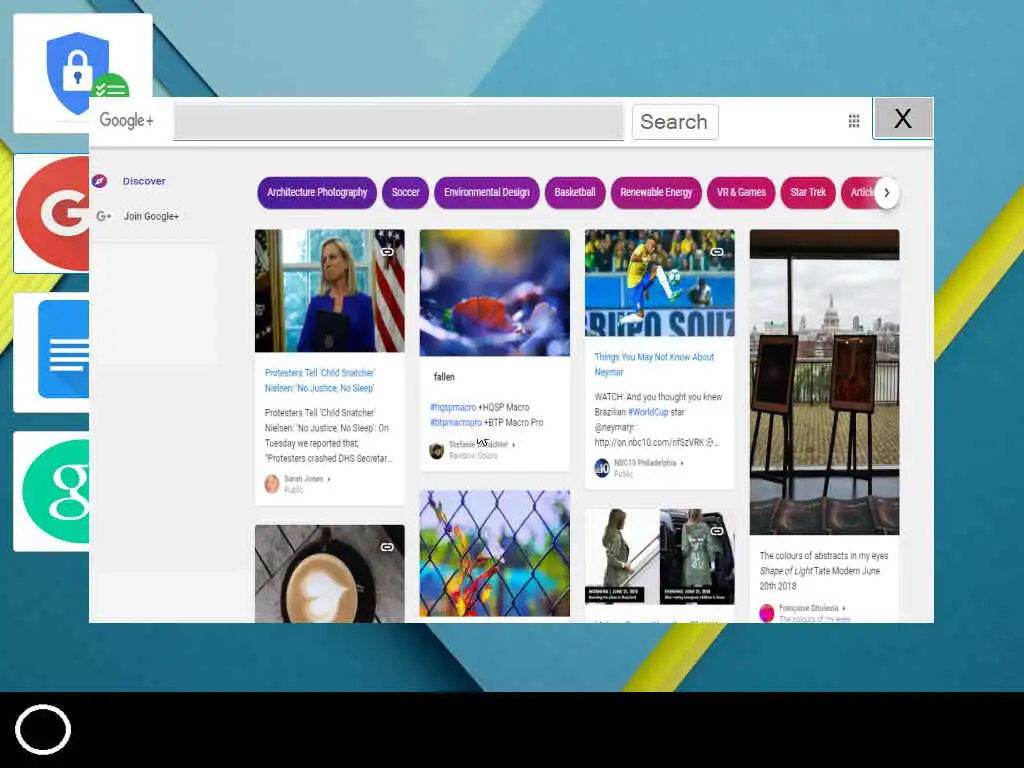Click the G+ icon beside Join Google+
1024x768 pixels.
click(104, 216)
